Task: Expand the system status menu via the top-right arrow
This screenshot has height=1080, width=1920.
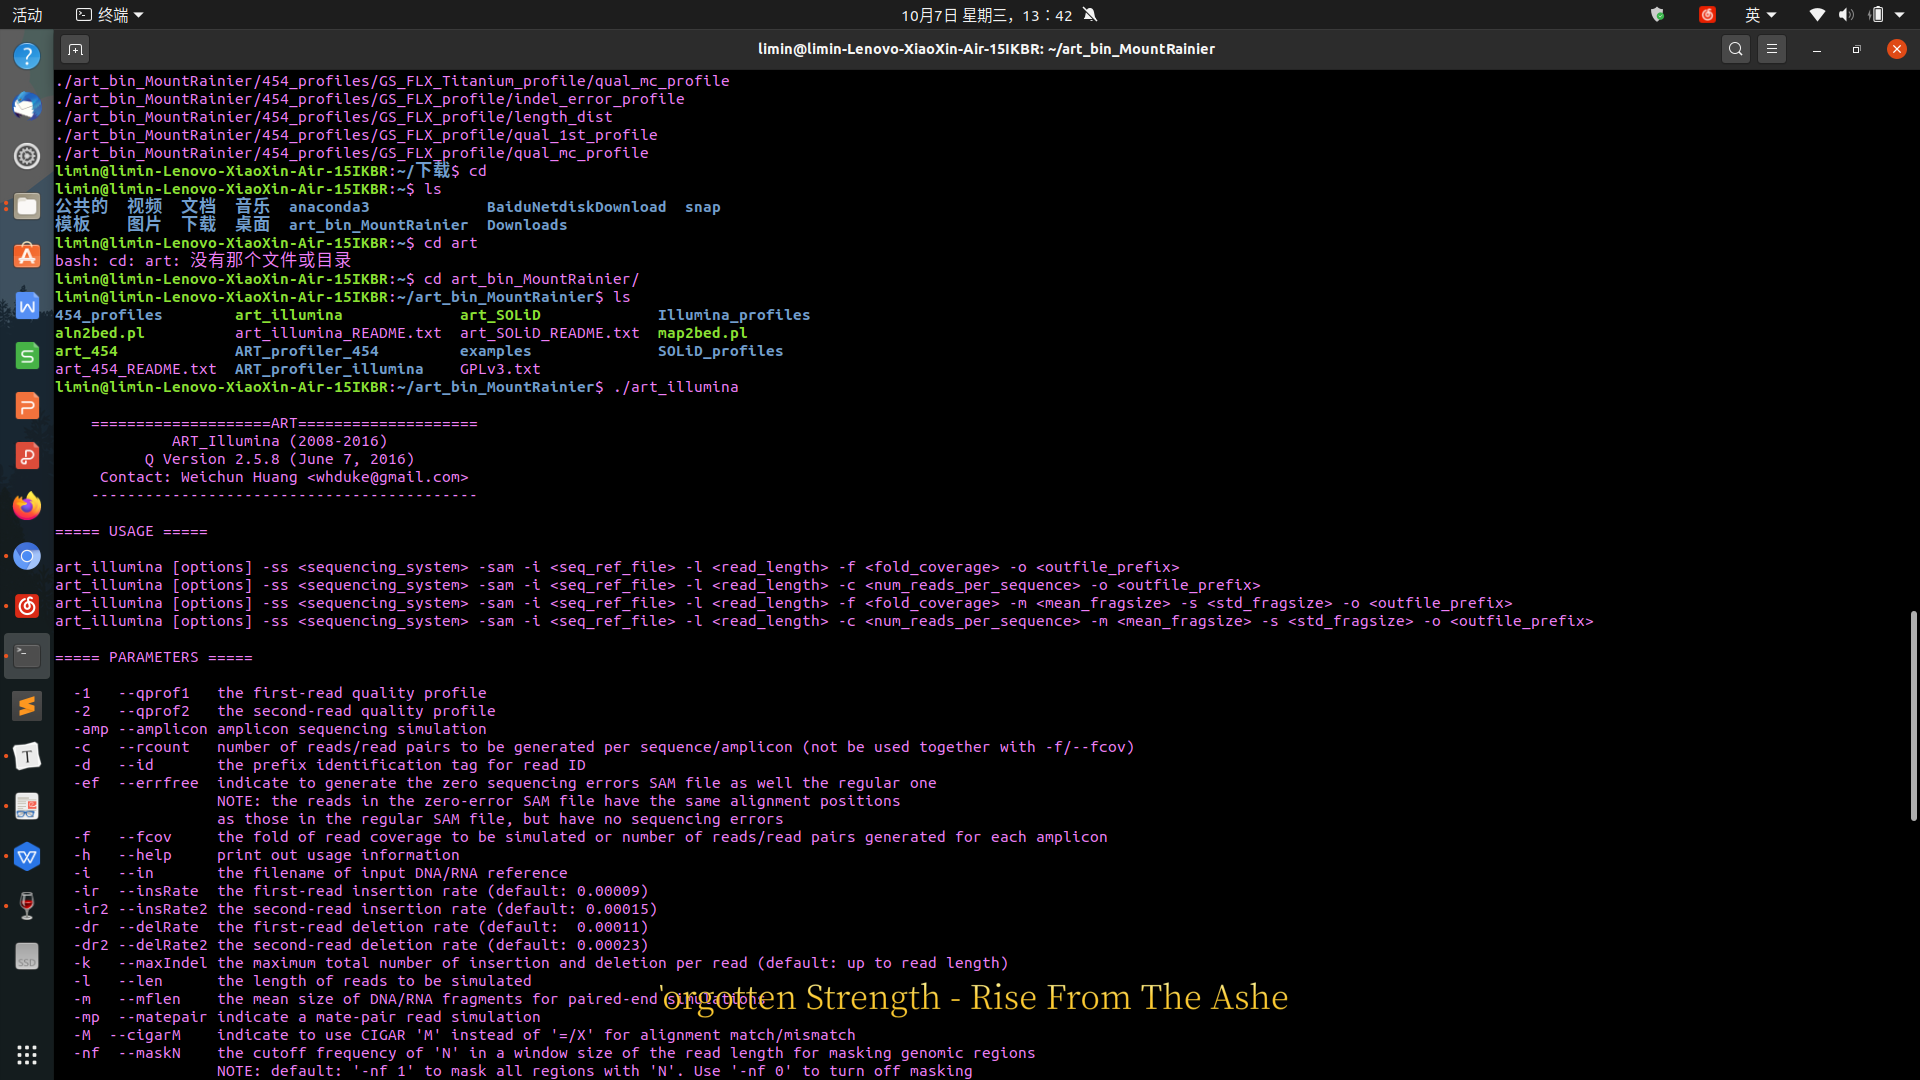Action: click(x=1897, y=15)
